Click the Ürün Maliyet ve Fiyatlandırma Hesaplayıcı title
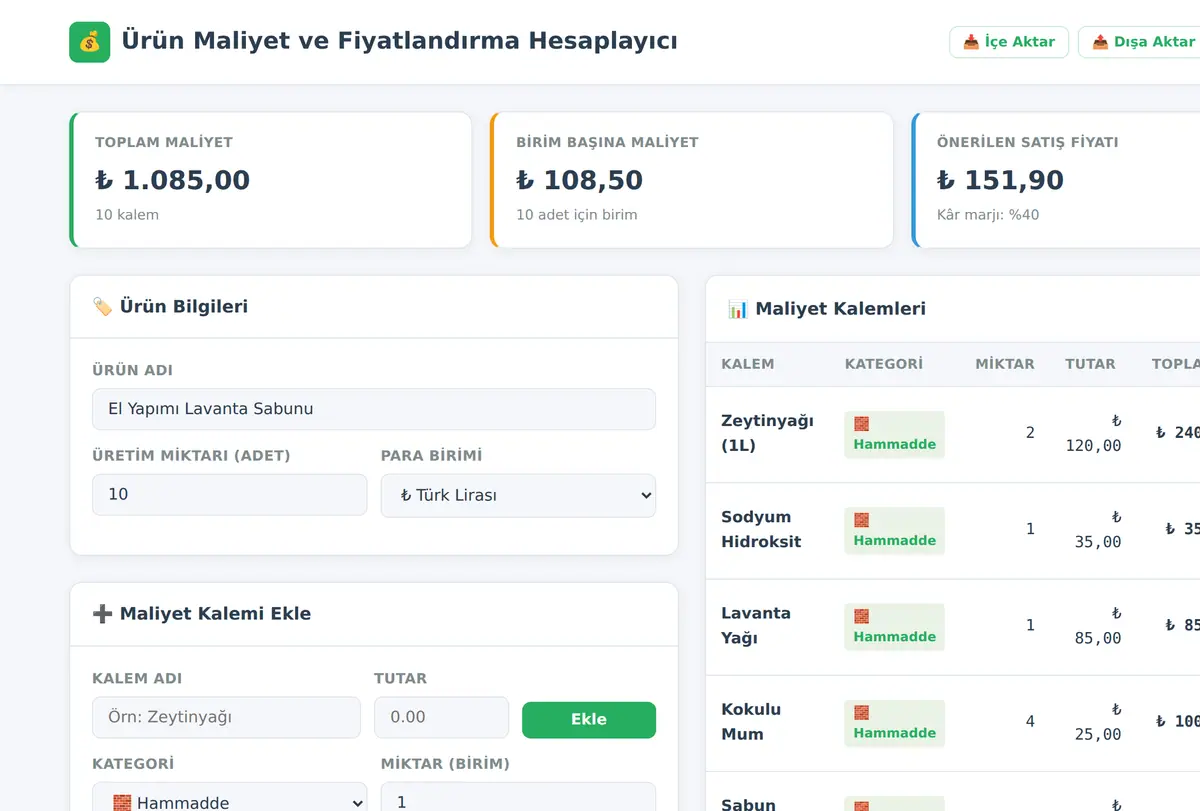1200x811 pixels. tap(399, 41)
